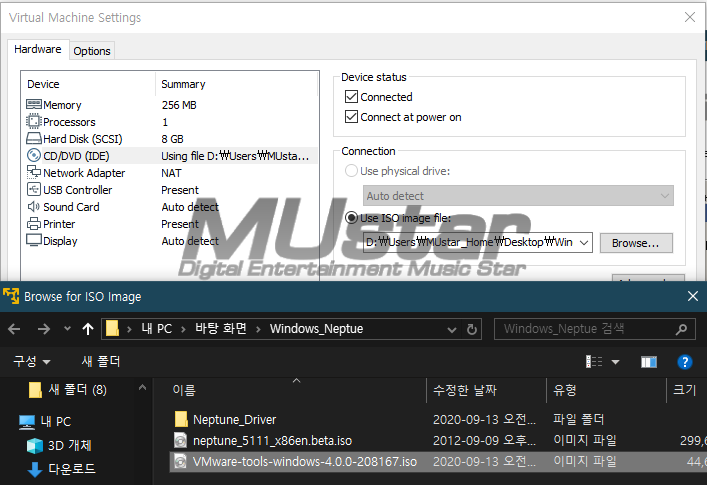Click the Hard Disk 8 GB summary value
The height and width of the screenshot is (485, 707).
[172, 139]
